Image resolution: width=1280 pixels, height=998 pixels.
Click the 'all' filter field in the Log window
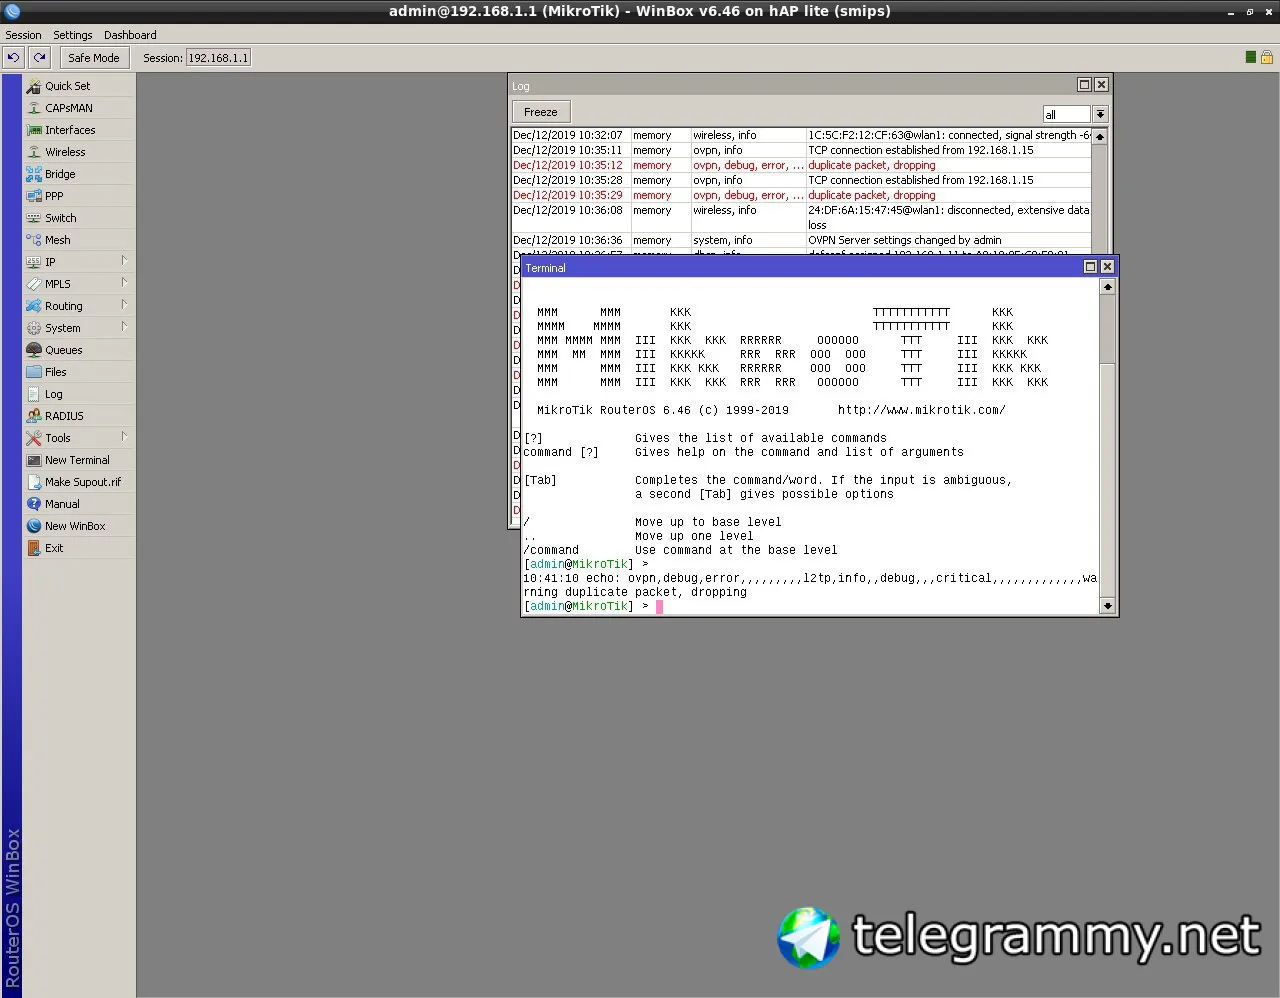[1066, 114]
